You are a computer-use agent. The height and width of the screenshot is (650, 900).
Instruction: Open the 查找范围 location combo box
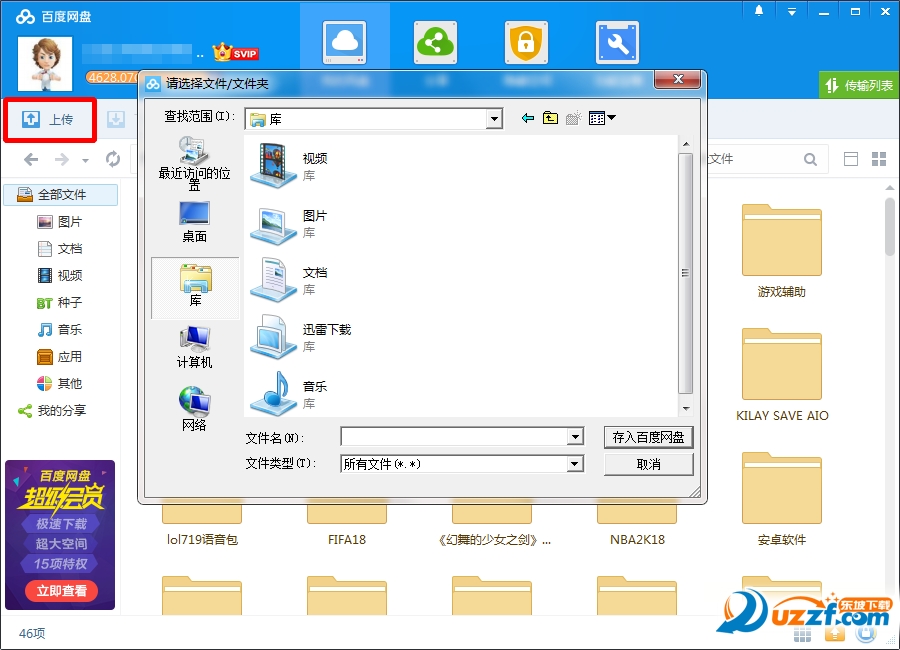point(374,119)
